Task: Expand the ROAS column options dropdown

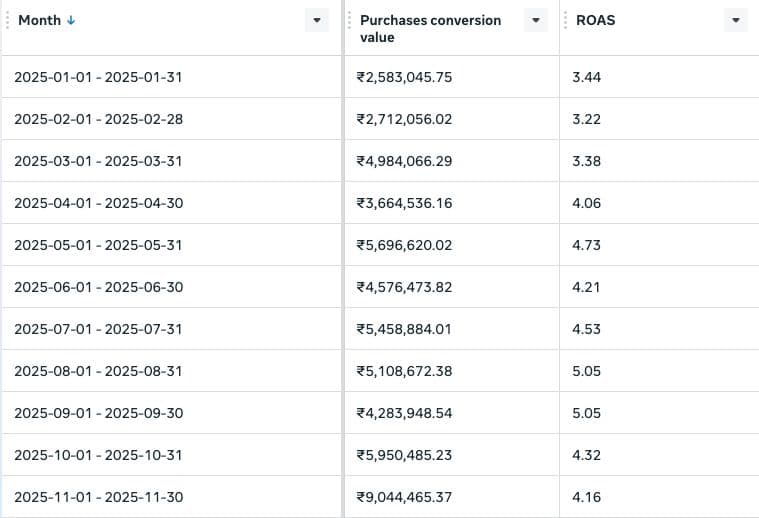Action: tap(736, 20)
